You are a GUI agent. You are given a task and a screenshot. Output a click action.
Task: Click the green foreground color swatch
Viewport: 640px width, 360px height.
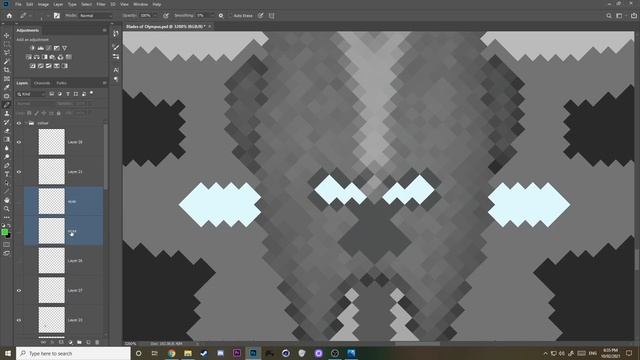pos(4,232)
